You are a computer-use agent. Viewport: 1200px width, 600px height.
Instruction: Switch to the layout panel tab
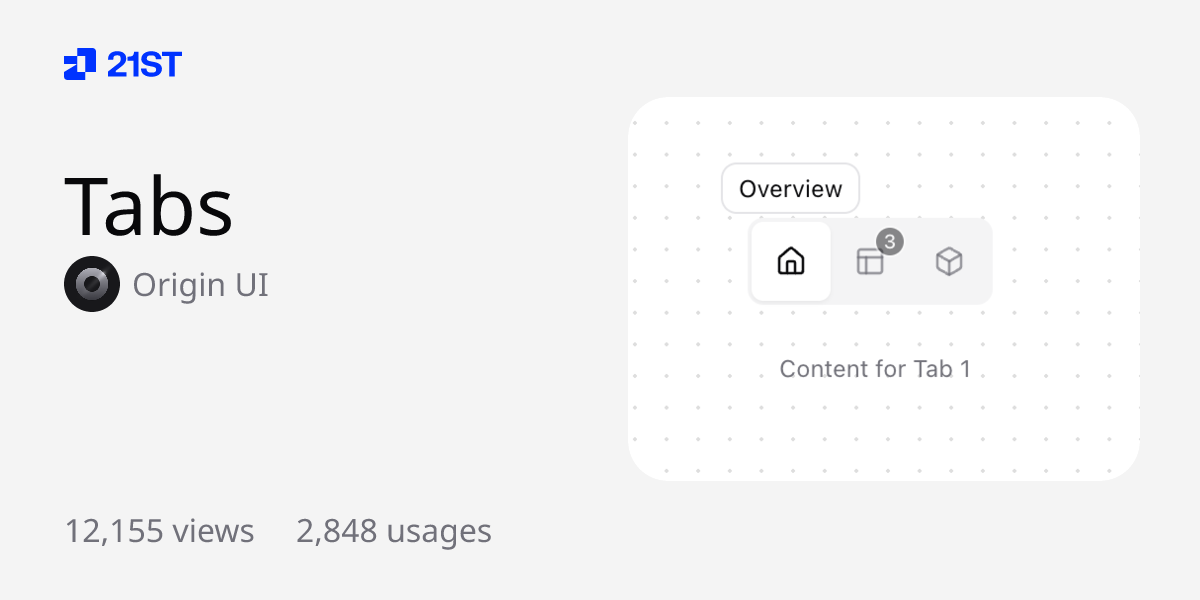(870, 262)
